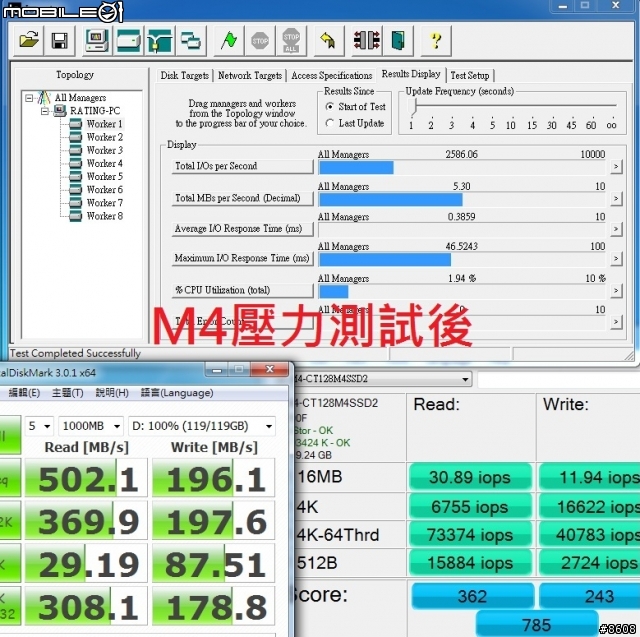Select Worker 1 in topology tree
The width and height of the screenshot is (640, 637).
104,124
